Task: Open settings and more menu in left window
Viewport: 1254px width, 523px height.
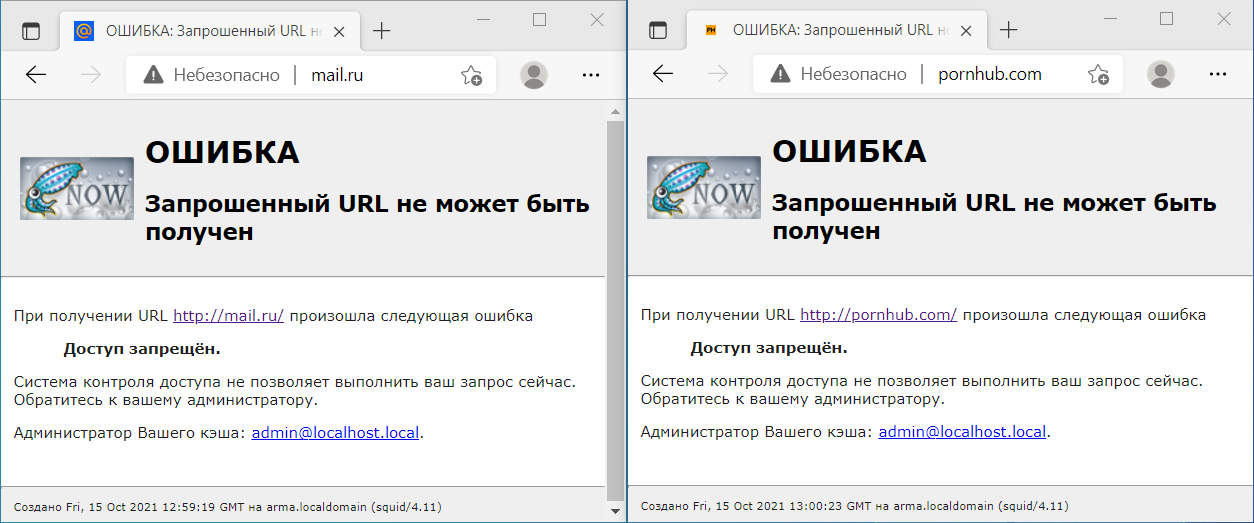Action: click(x=591, y=74)
